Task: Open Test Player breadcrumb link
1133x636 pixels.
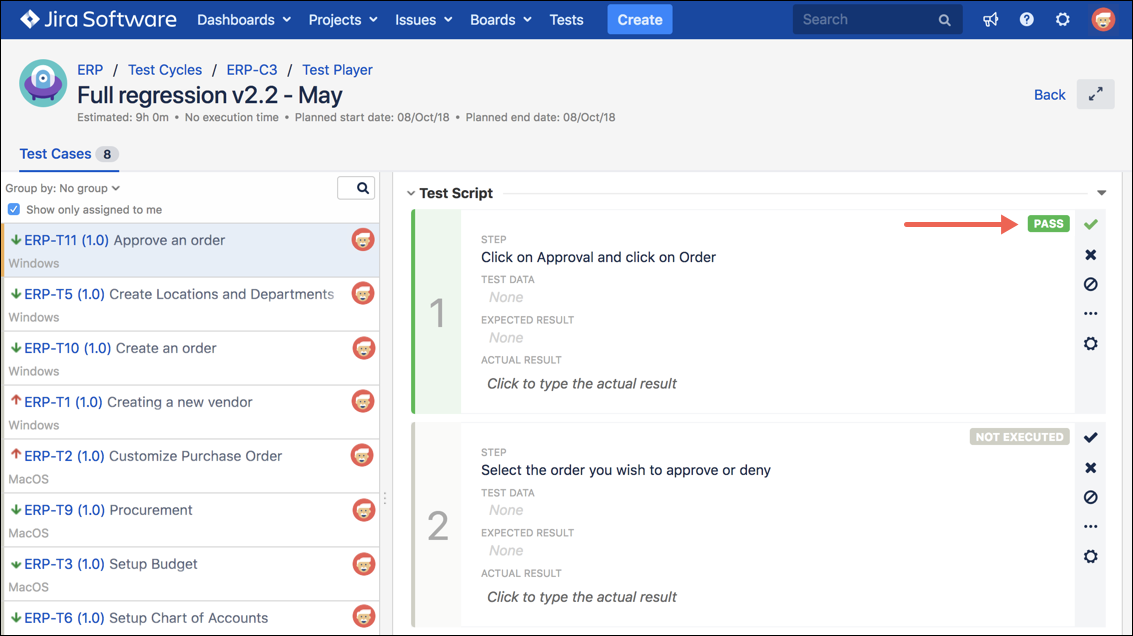Action: pos(337,70)
